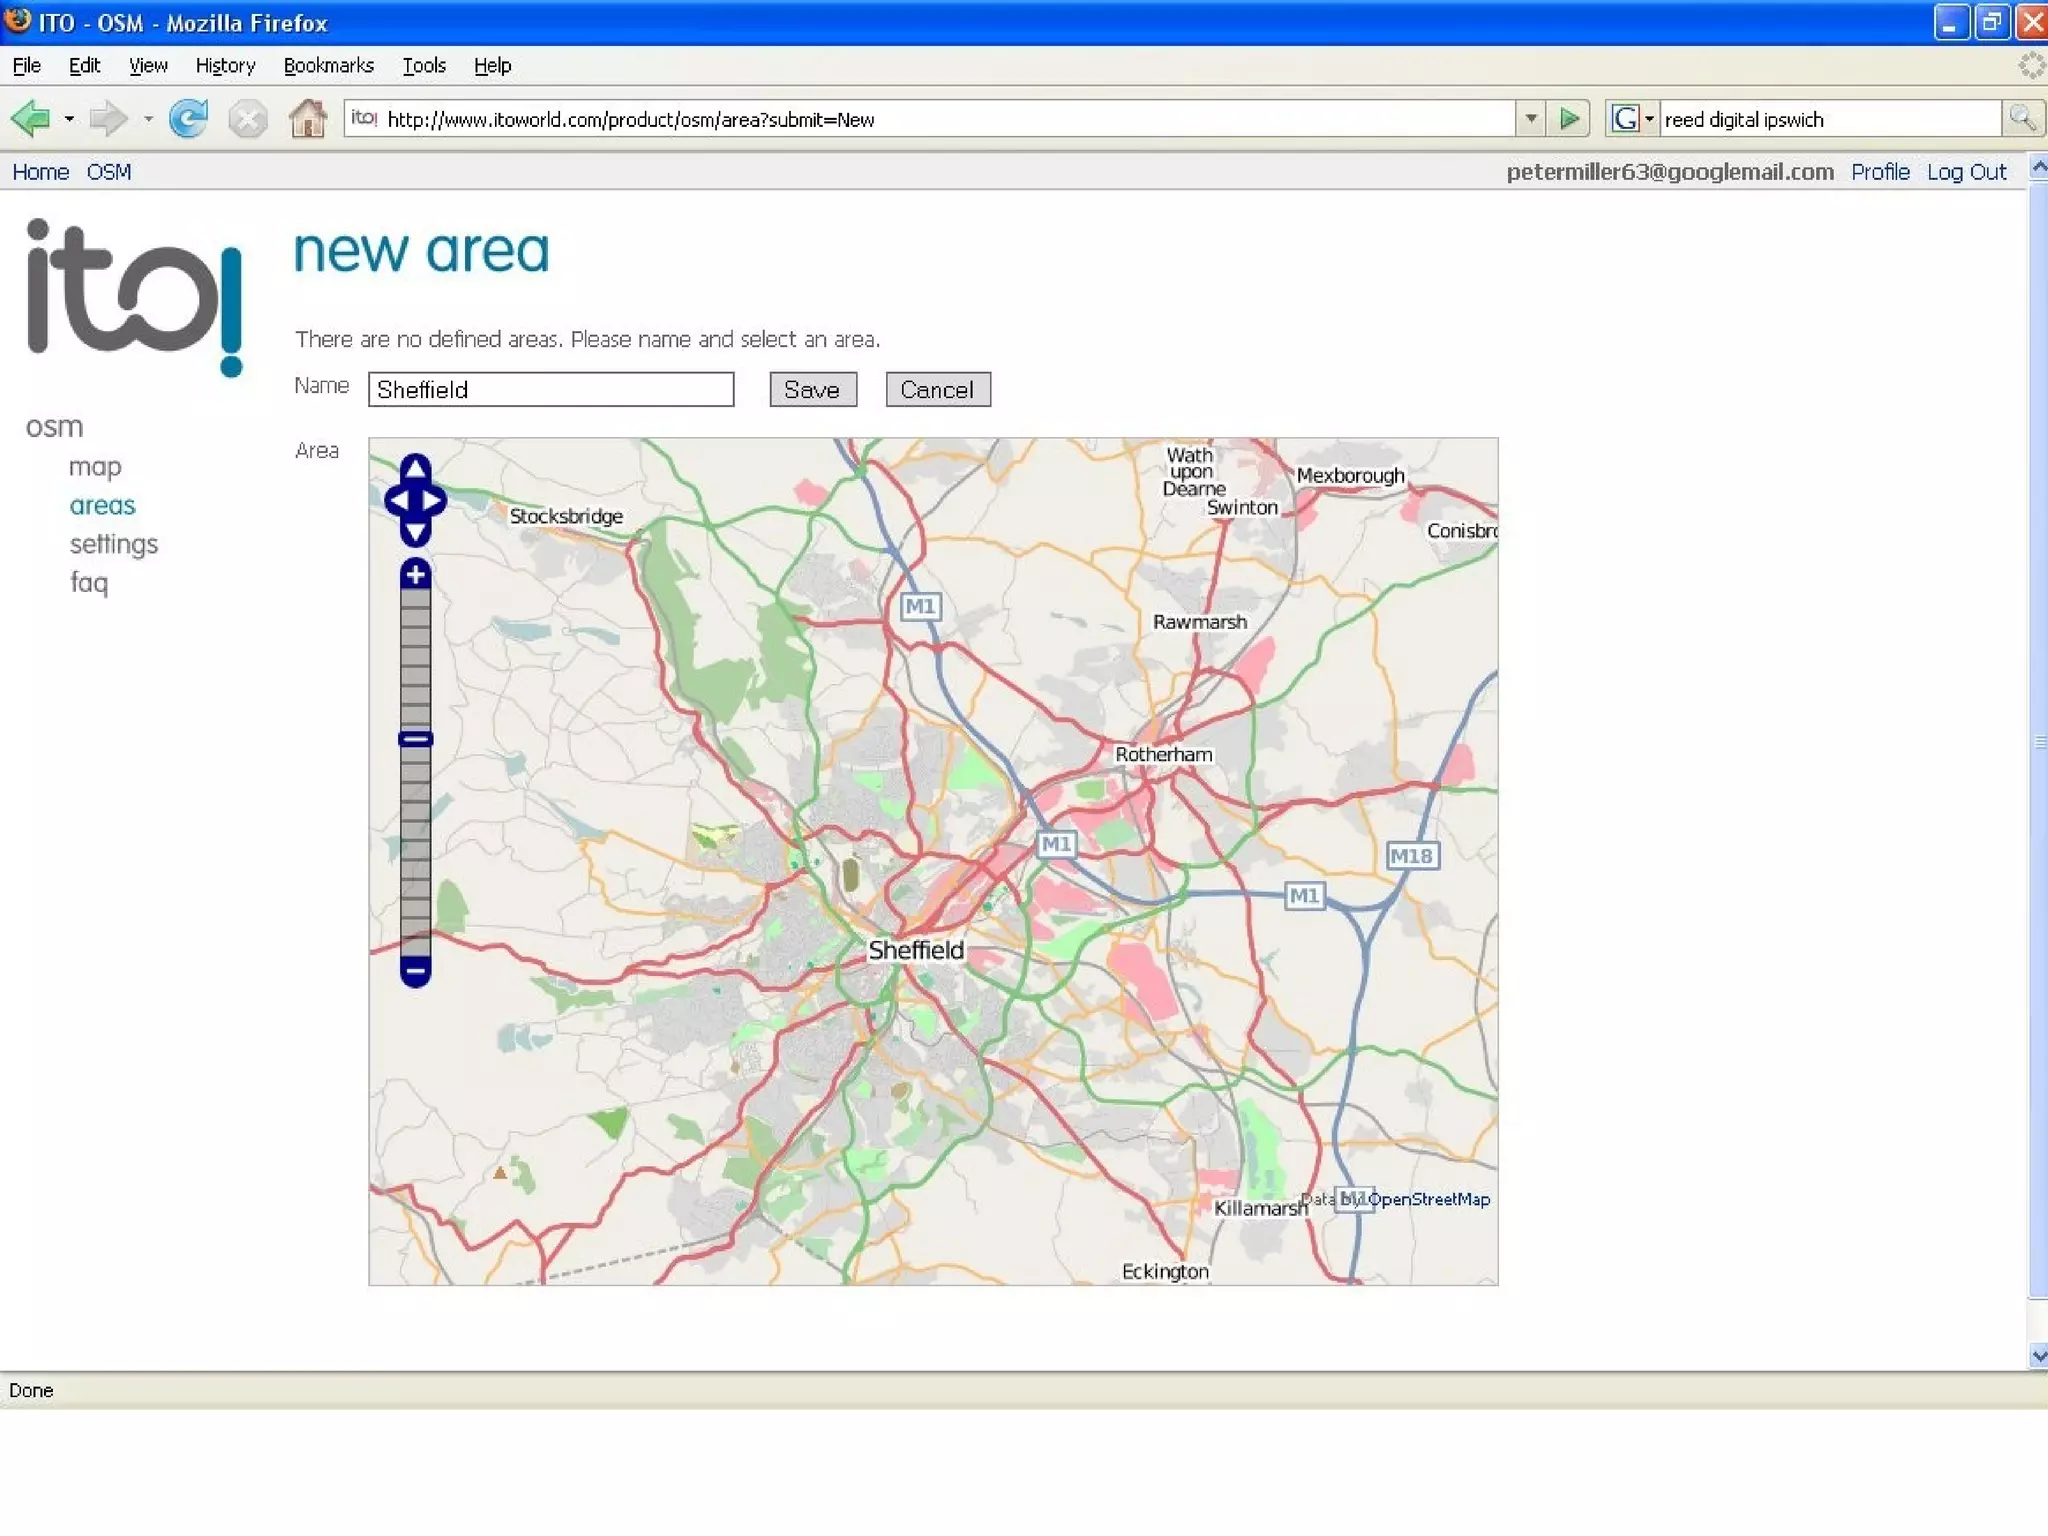
Task: Save the new Sheffield area
Action: click(812, 390)
